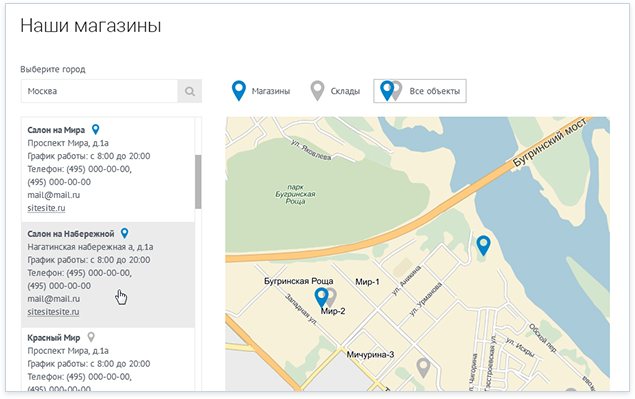Viewport: 635px width, 399px height.
Task: Click the city input field Москва
Action: tap(99, 91)
